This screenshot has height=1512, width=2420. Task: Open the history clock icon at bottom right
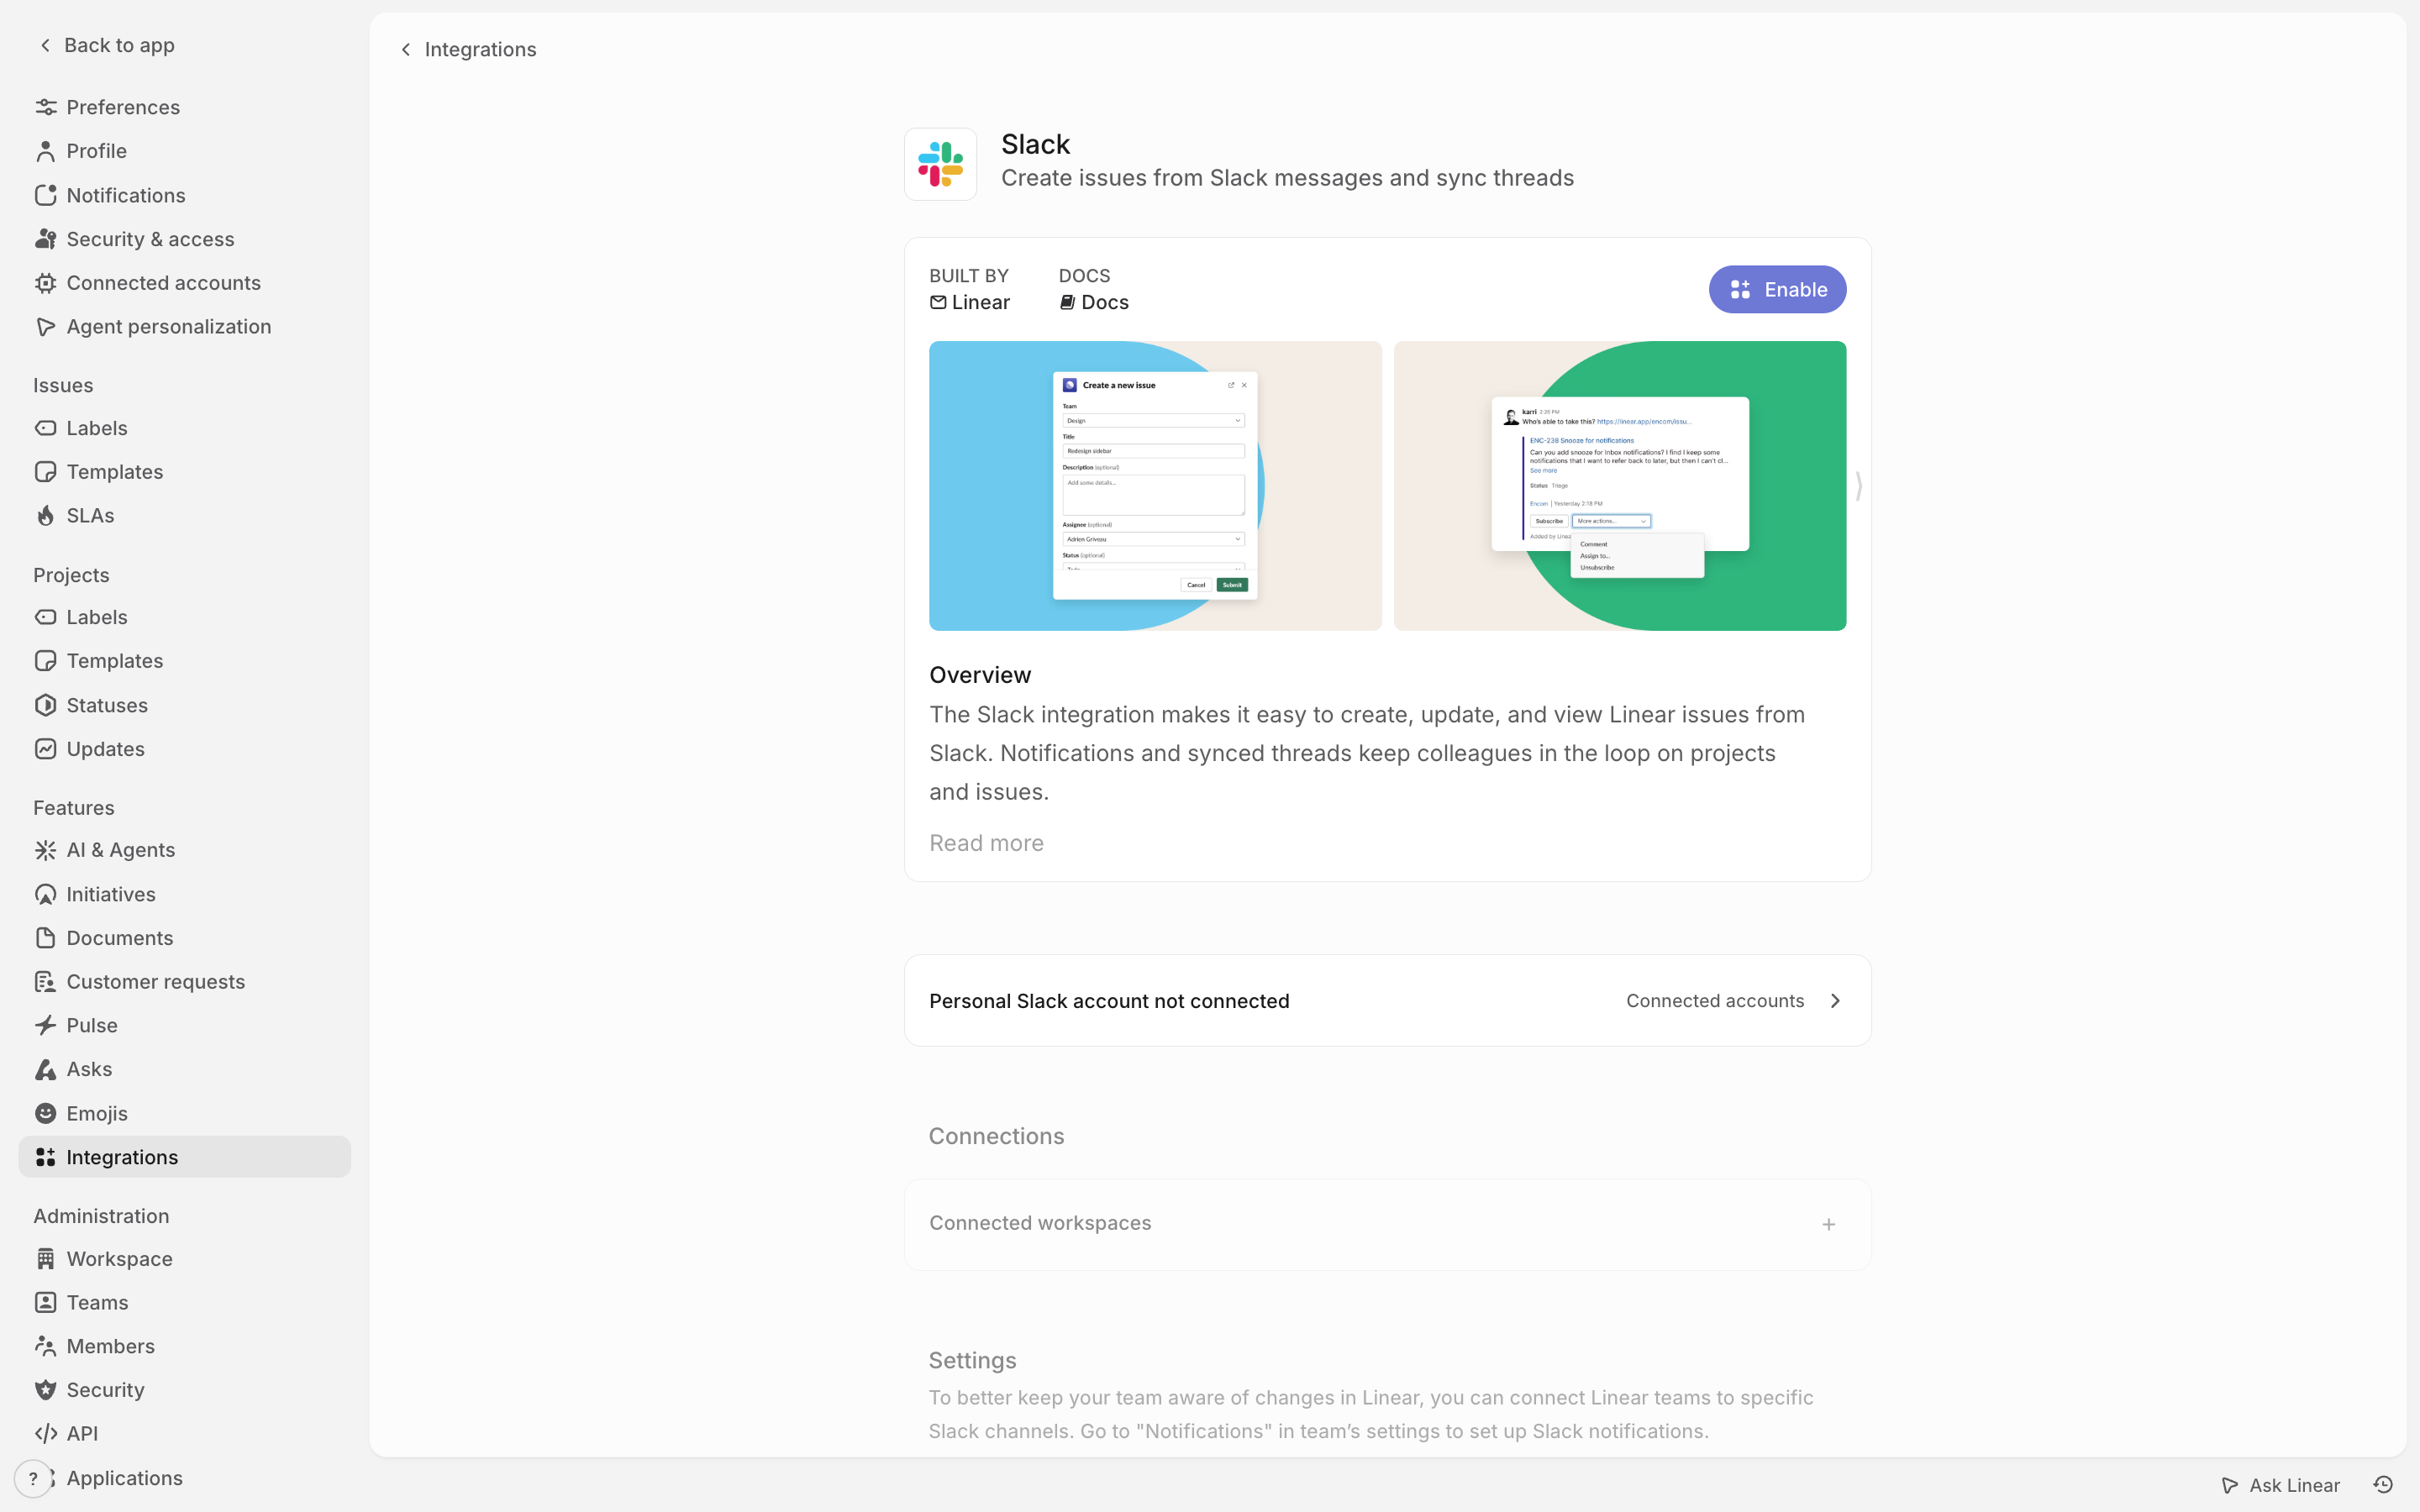2383,1485
